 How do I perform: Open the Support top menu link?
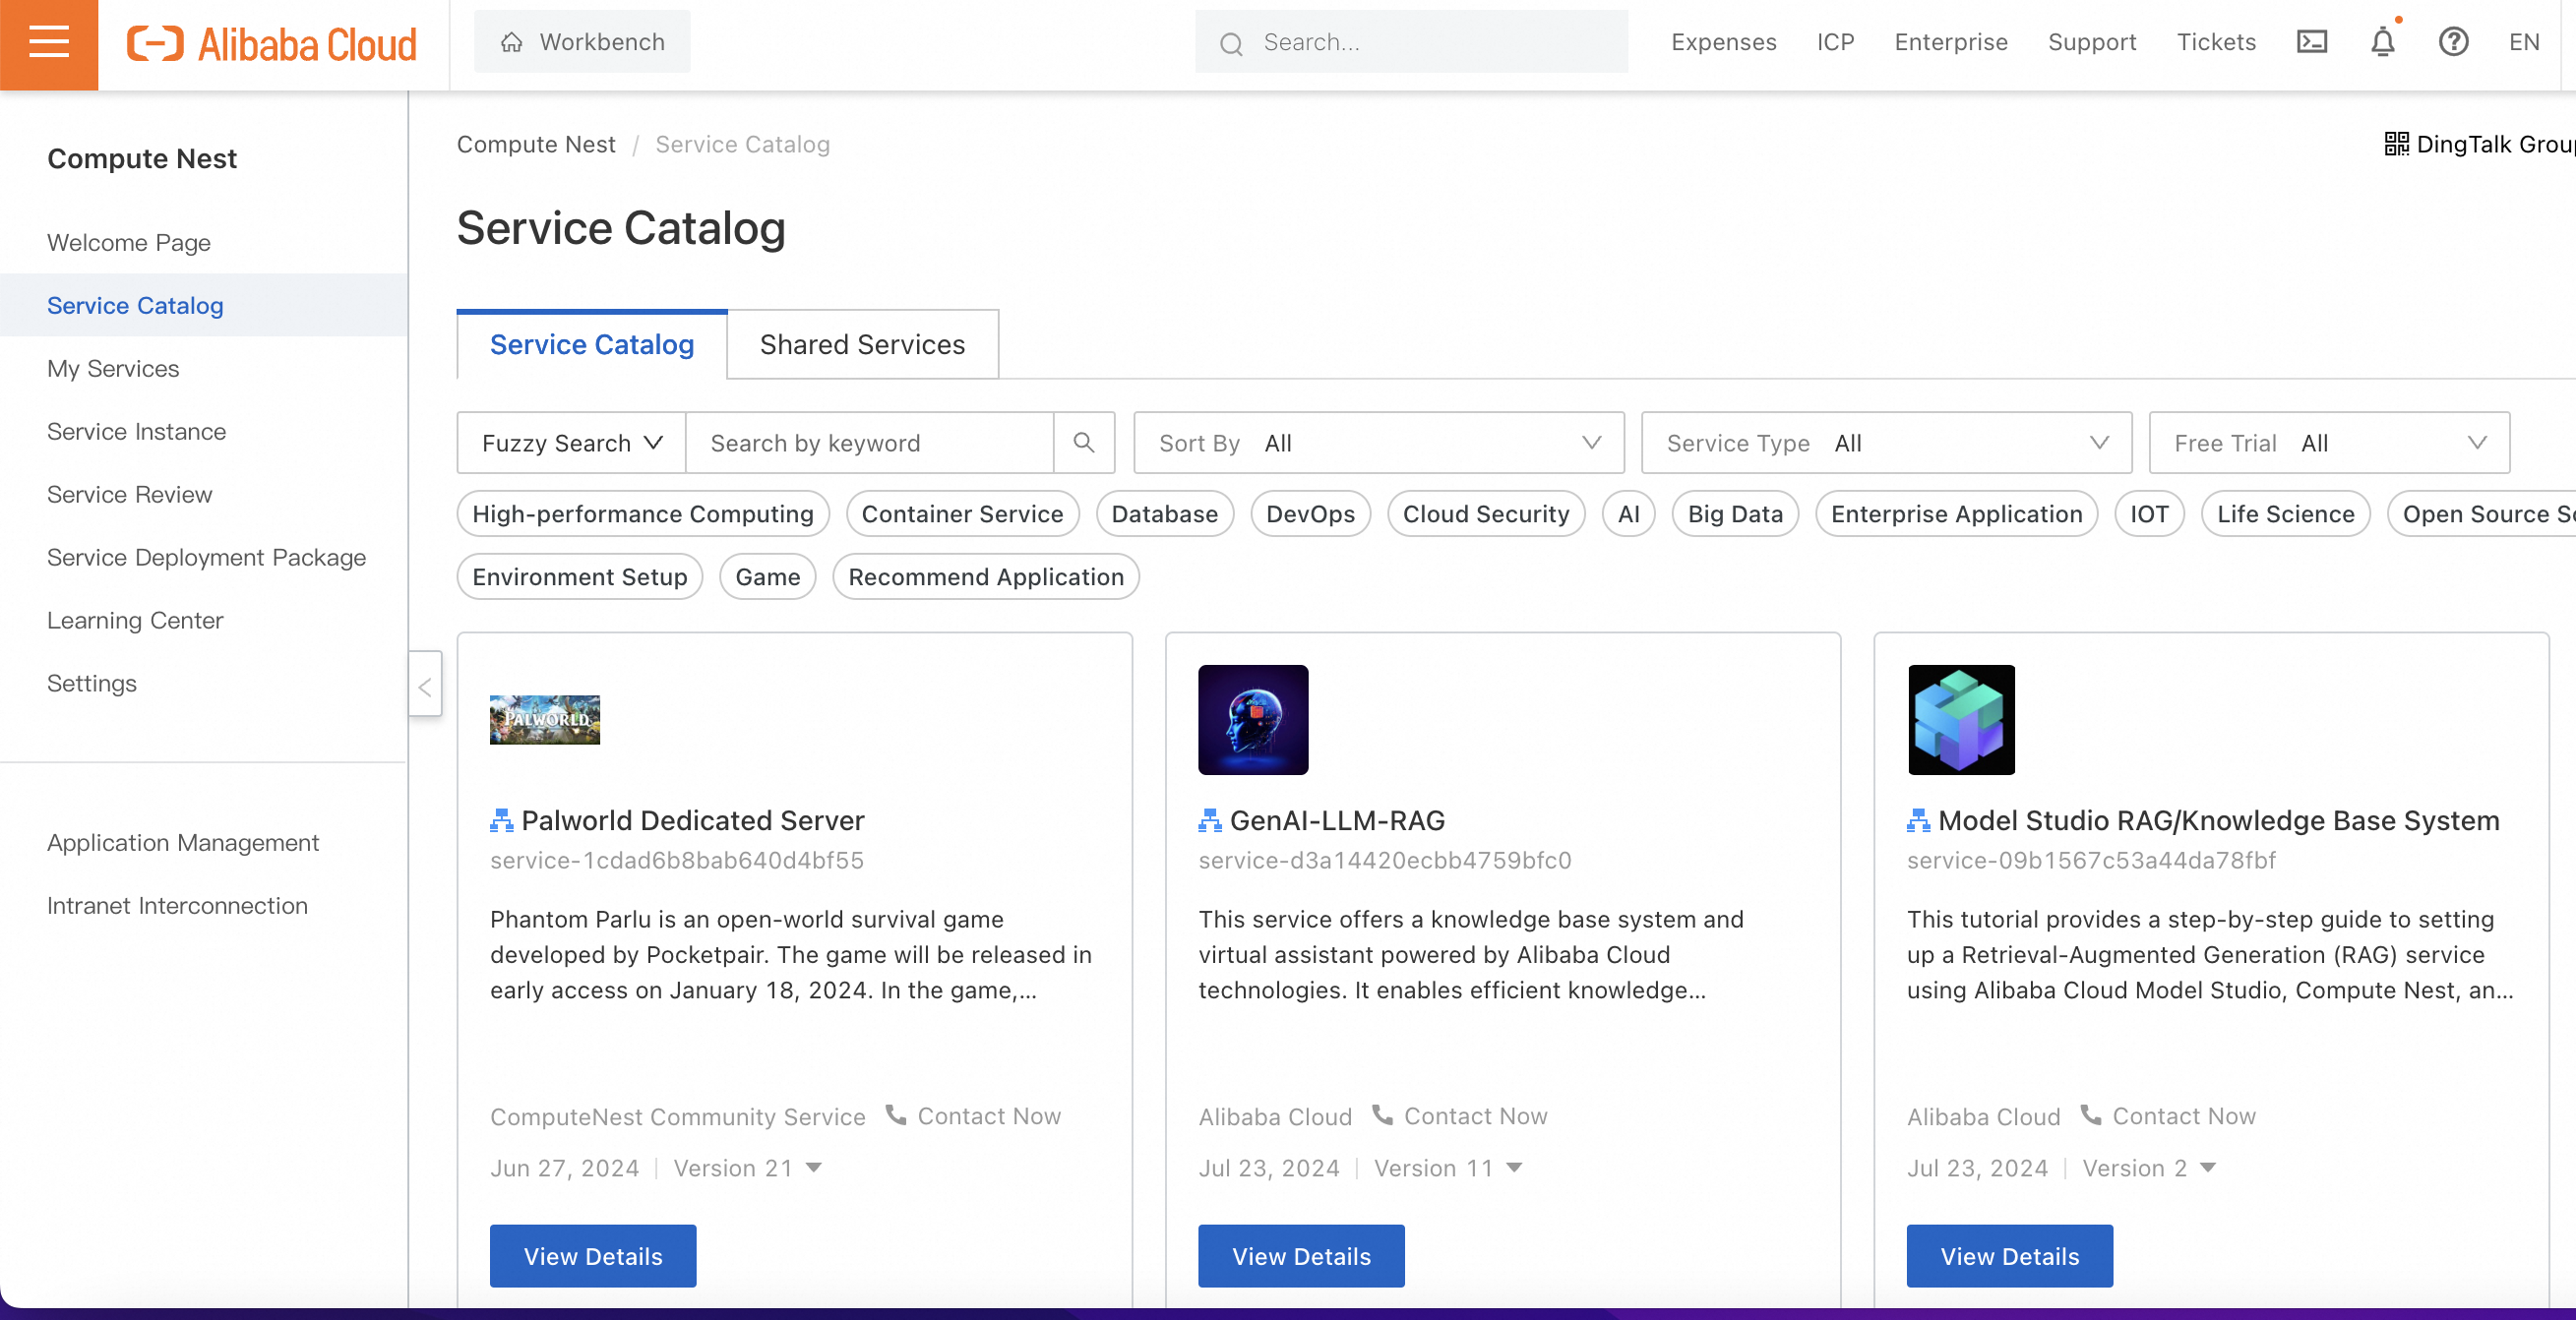(2091, 42)
